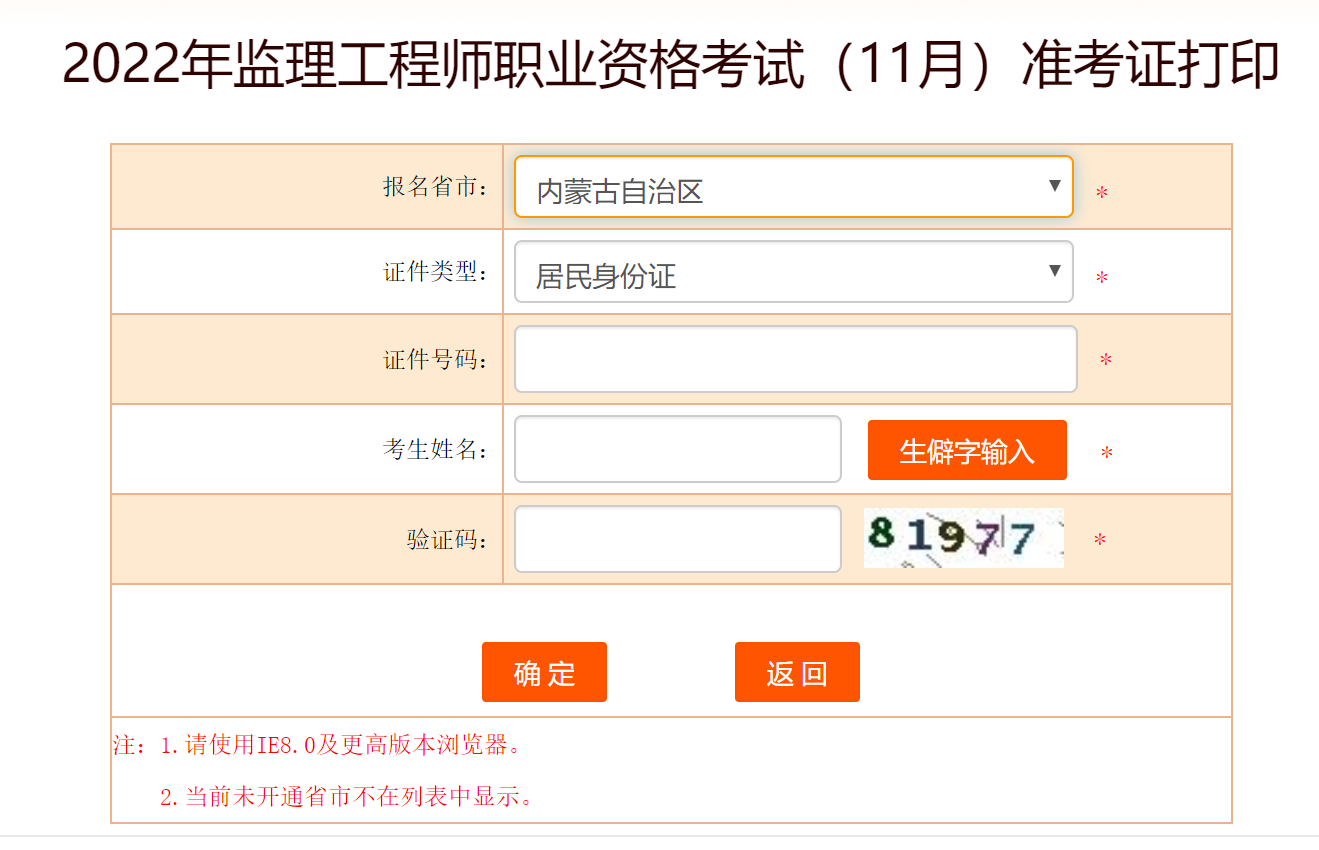This screenshot has width=1319, height=850.
Task: Click inside the 验证码 verification code box
Action: click(x=677, y=539)
